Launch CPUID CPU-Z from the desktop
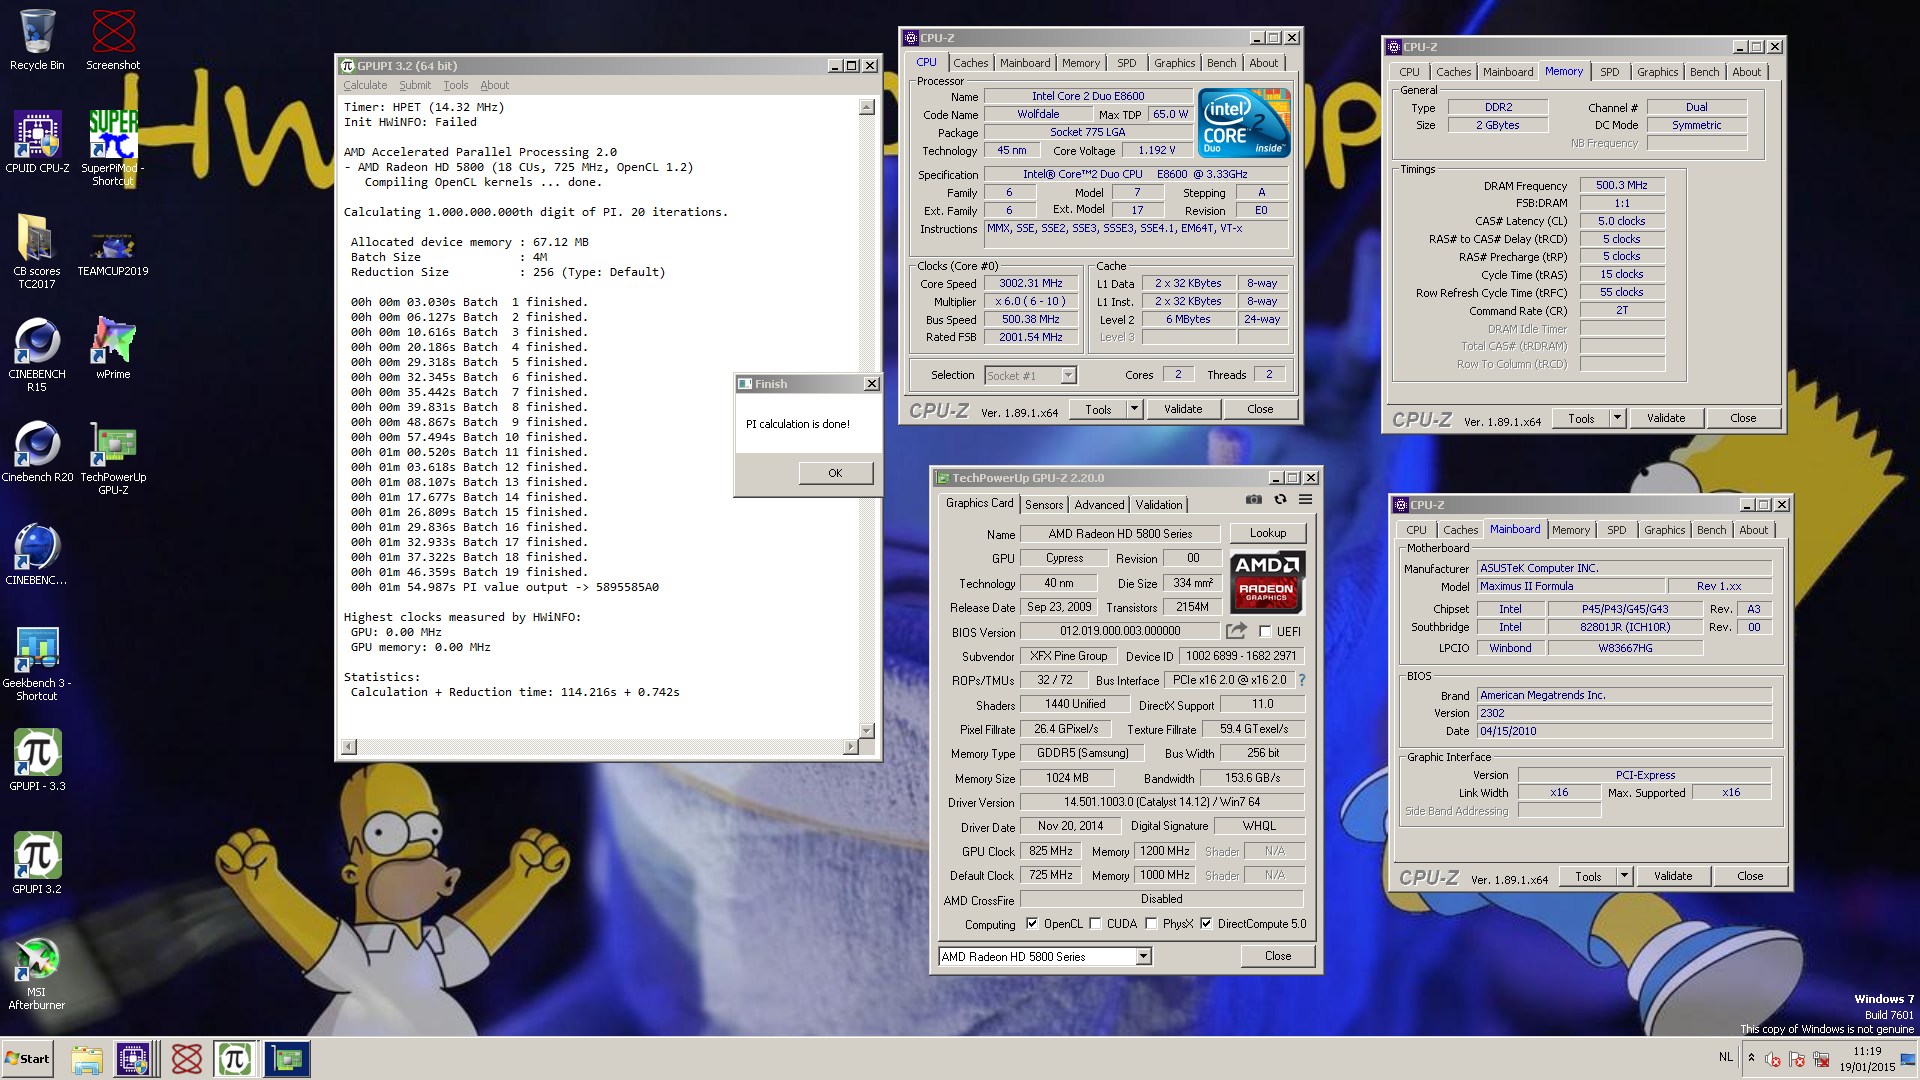 tap(37, 142)
